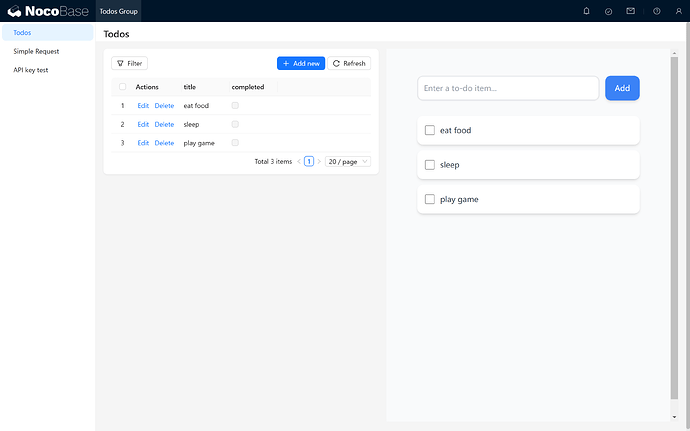Edit the sleep row
The height and width of the screenshot is (431, 690).
pos(143,124)
